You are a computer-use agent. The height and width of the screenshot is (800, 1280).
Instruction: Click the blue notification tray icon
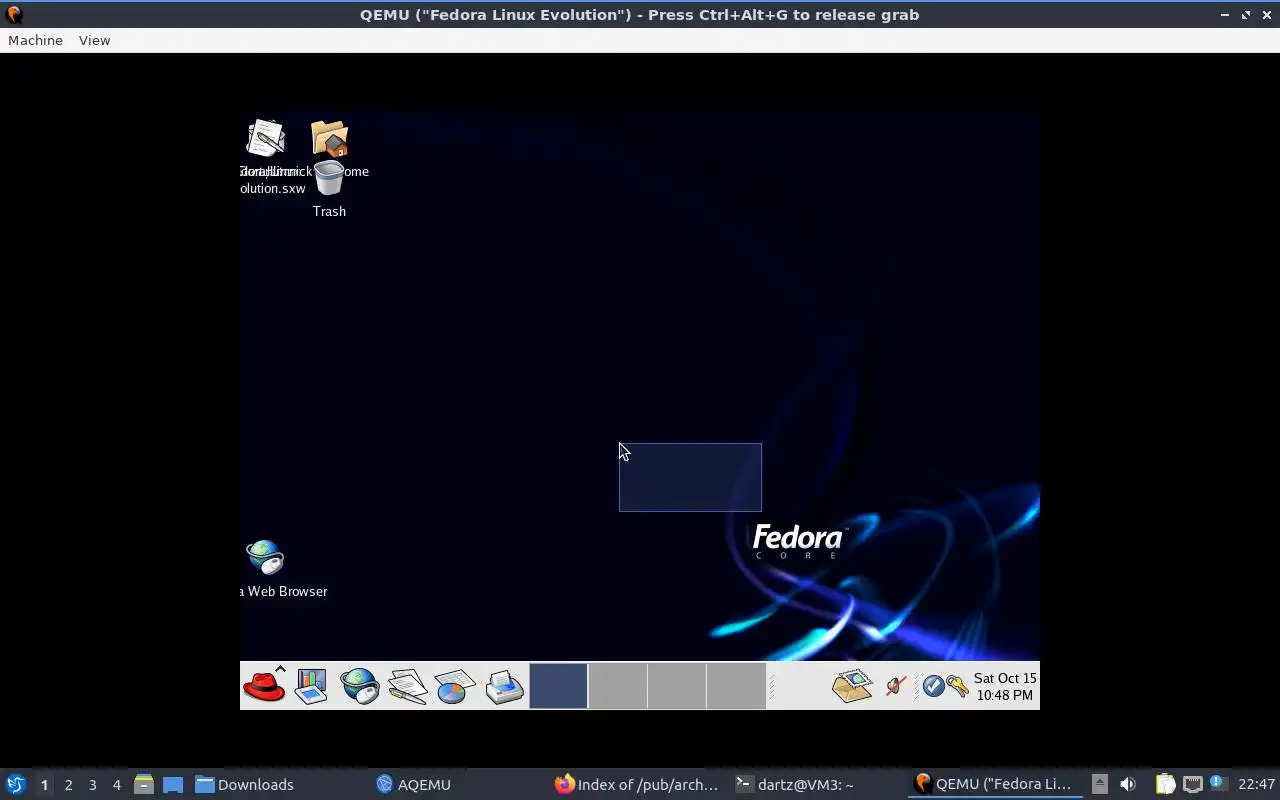1218,783
